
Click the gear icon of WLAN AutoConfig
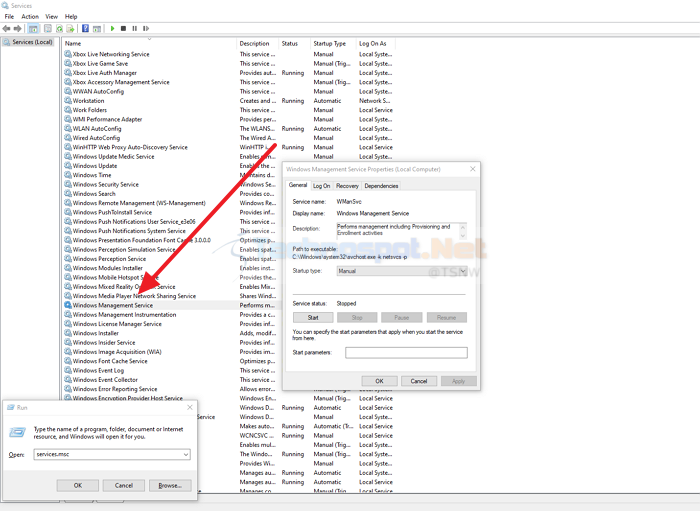coord(68,129)
